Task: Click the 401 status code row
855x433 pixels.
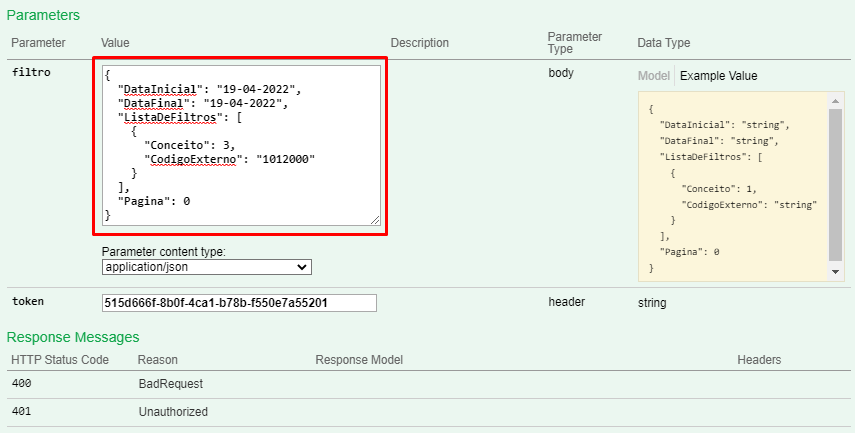Action: (x=22, y=411)
